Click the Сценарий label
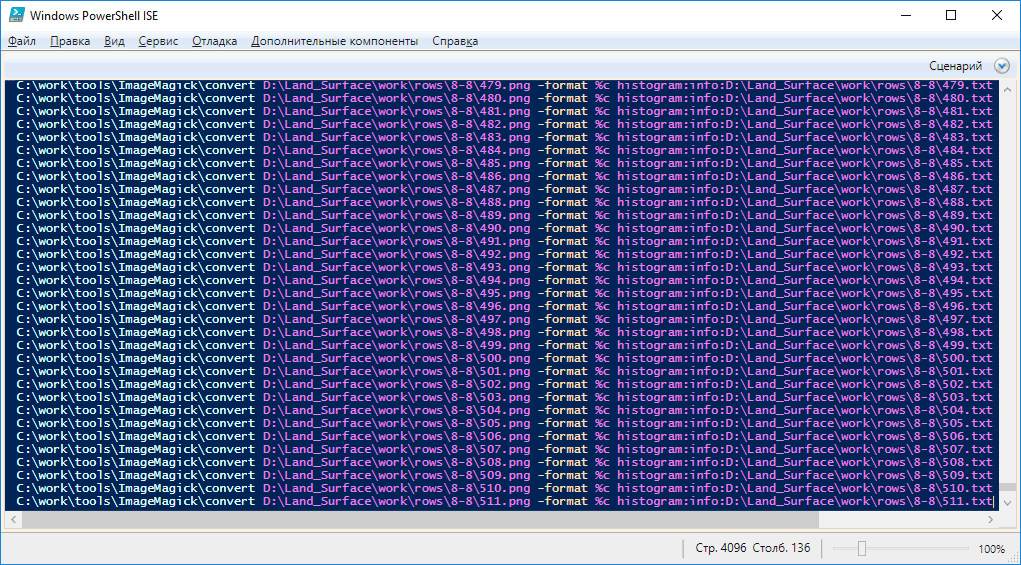 955,66
